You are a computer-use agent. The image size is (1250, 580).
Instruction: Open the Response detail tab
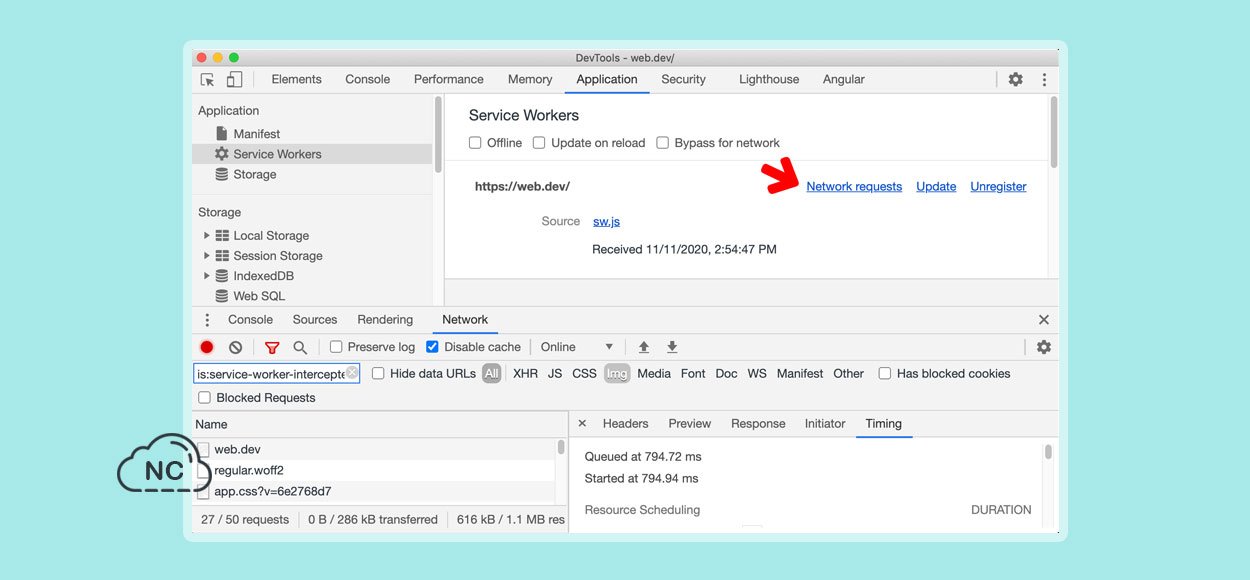[758, 424]
